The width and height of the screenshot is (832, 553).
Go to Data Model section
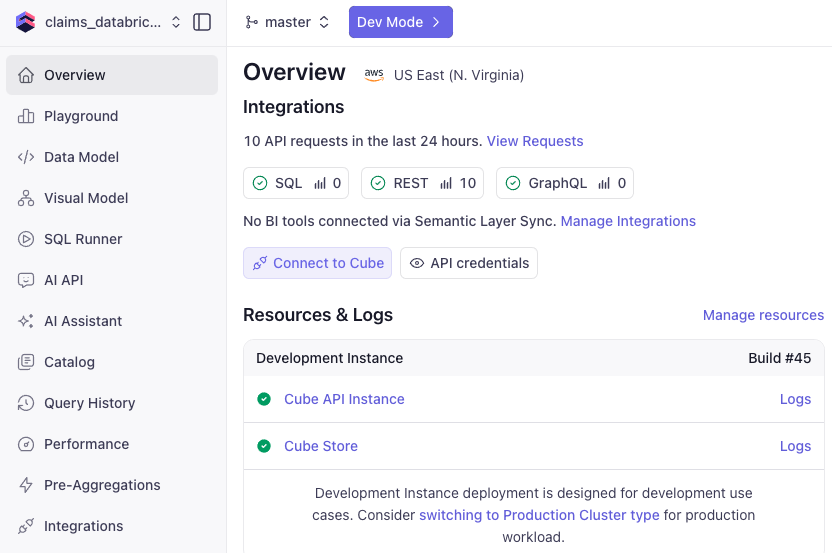click(x=112, y=157)
